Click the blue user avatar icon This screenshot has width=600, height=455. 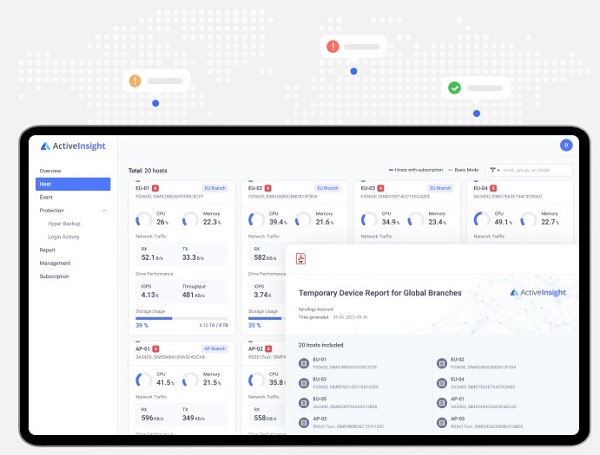click(x=565, y=145)
